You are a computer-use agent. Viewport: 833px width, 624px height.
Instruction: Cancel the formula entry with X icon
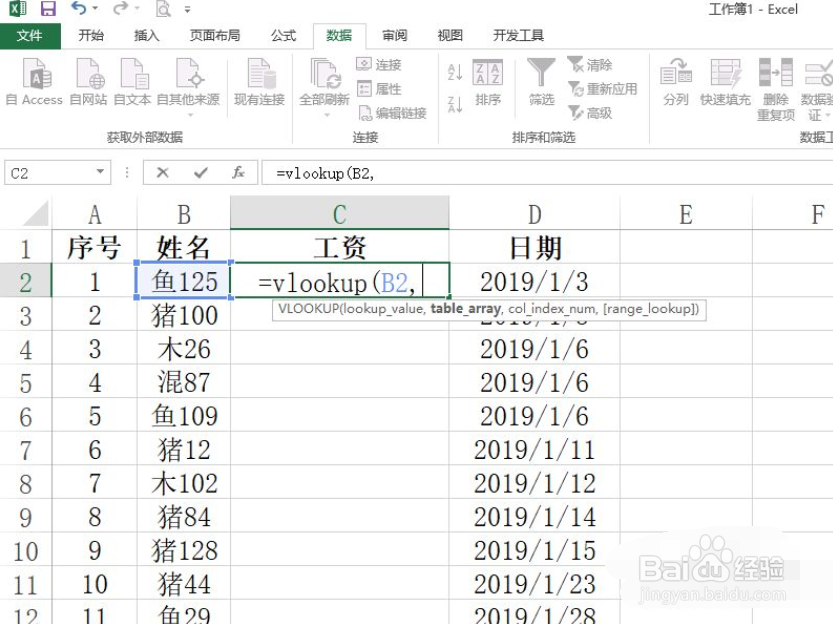point(163,173)
